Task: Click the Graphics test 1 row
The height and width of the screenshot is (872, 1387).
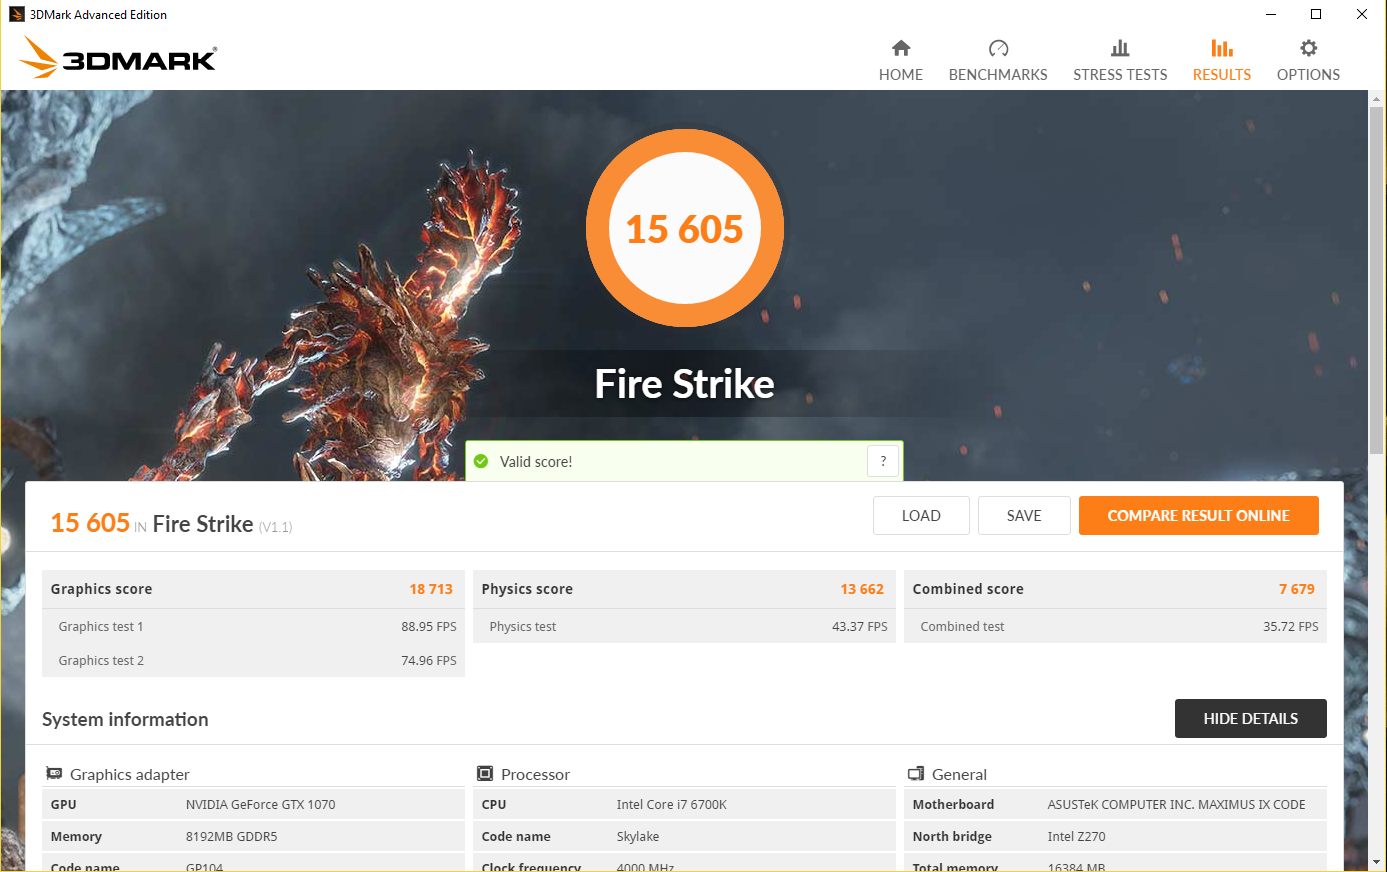Action: (x=254, y=627)
